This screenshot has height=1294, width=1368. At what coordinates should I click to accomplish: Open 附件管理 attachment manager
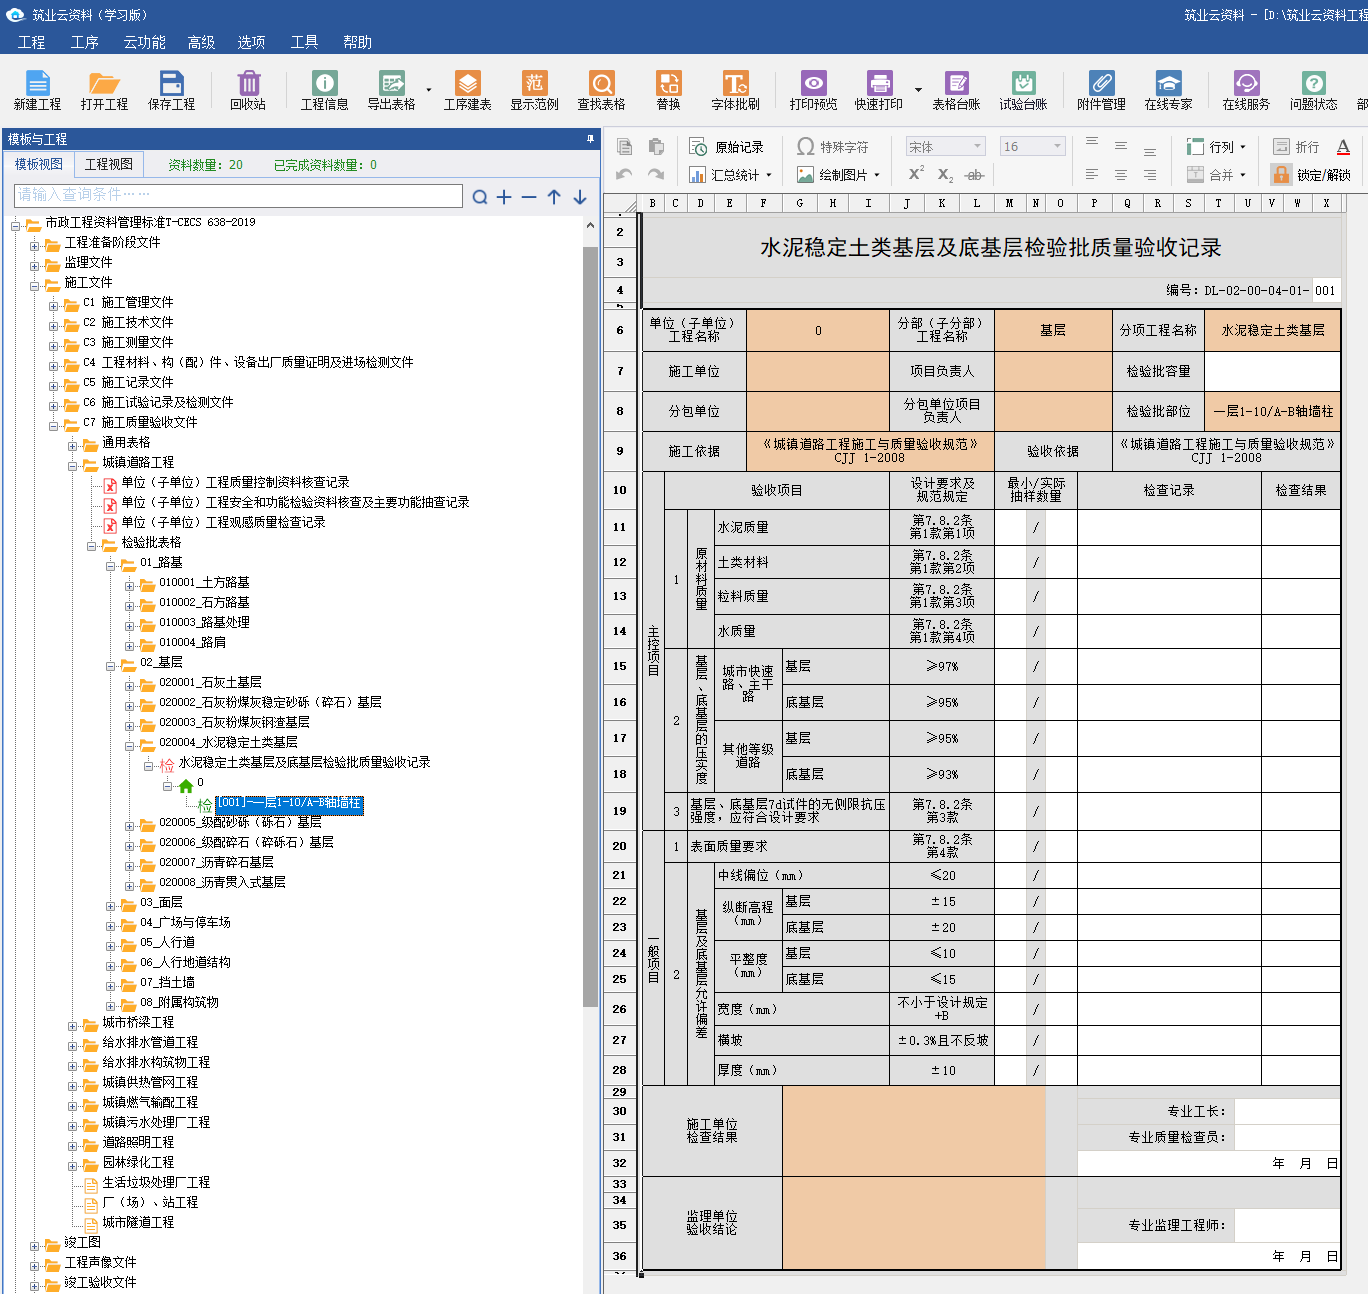pyautogui.click(x=1101, y=90)
